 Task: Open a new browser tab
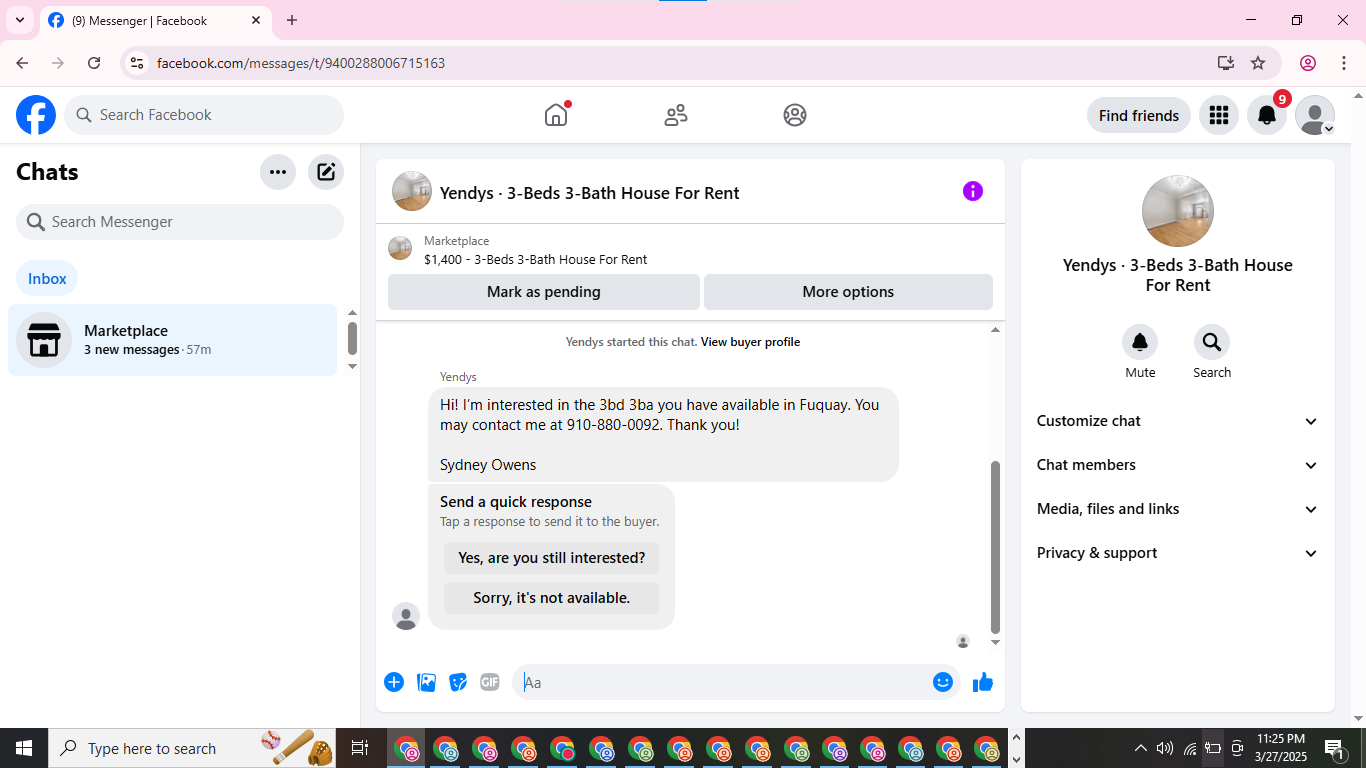(292, 20)
